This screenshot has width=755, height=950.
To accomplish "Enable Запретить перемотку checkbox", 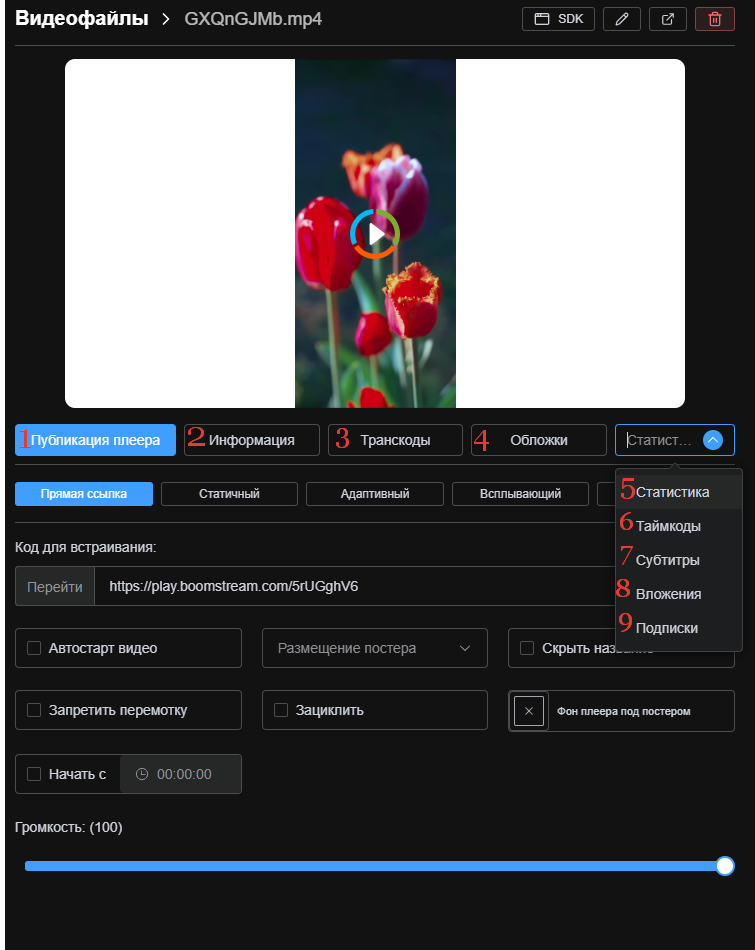I will click(34, 710).
